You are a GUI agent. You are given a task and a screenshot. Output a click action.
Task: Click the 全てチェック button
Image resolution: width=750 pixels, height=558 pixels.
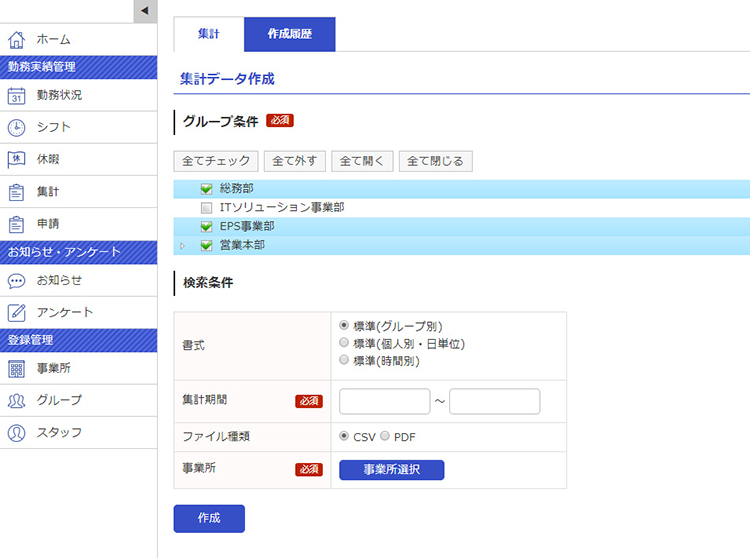click(216, 161)
